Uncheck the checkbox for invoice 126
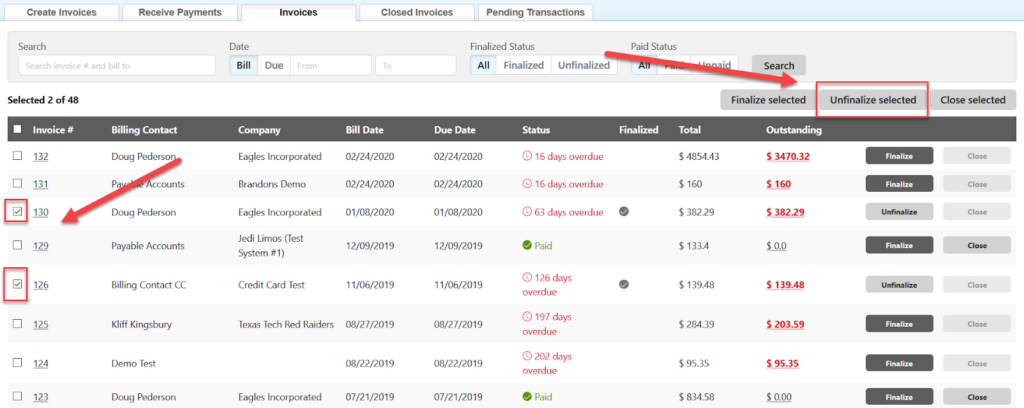Screen dimensions: 1024x408 pos(17,285)
